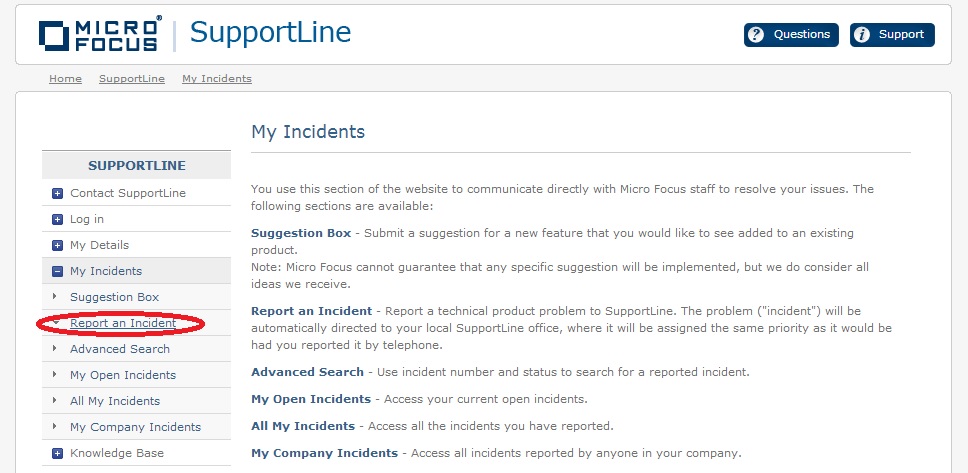Expand the My Details section
Viewport: 968px width, 473px height.
click(x=57, y=245)
